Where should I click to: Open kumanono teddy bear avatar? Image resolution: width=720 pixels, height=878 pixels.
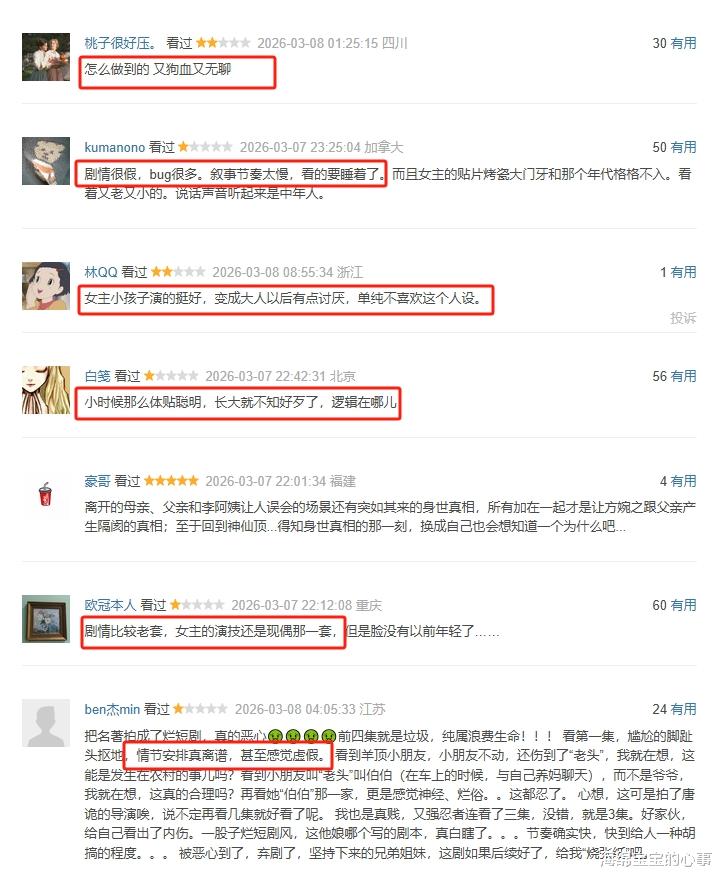[x=46, y=161]
